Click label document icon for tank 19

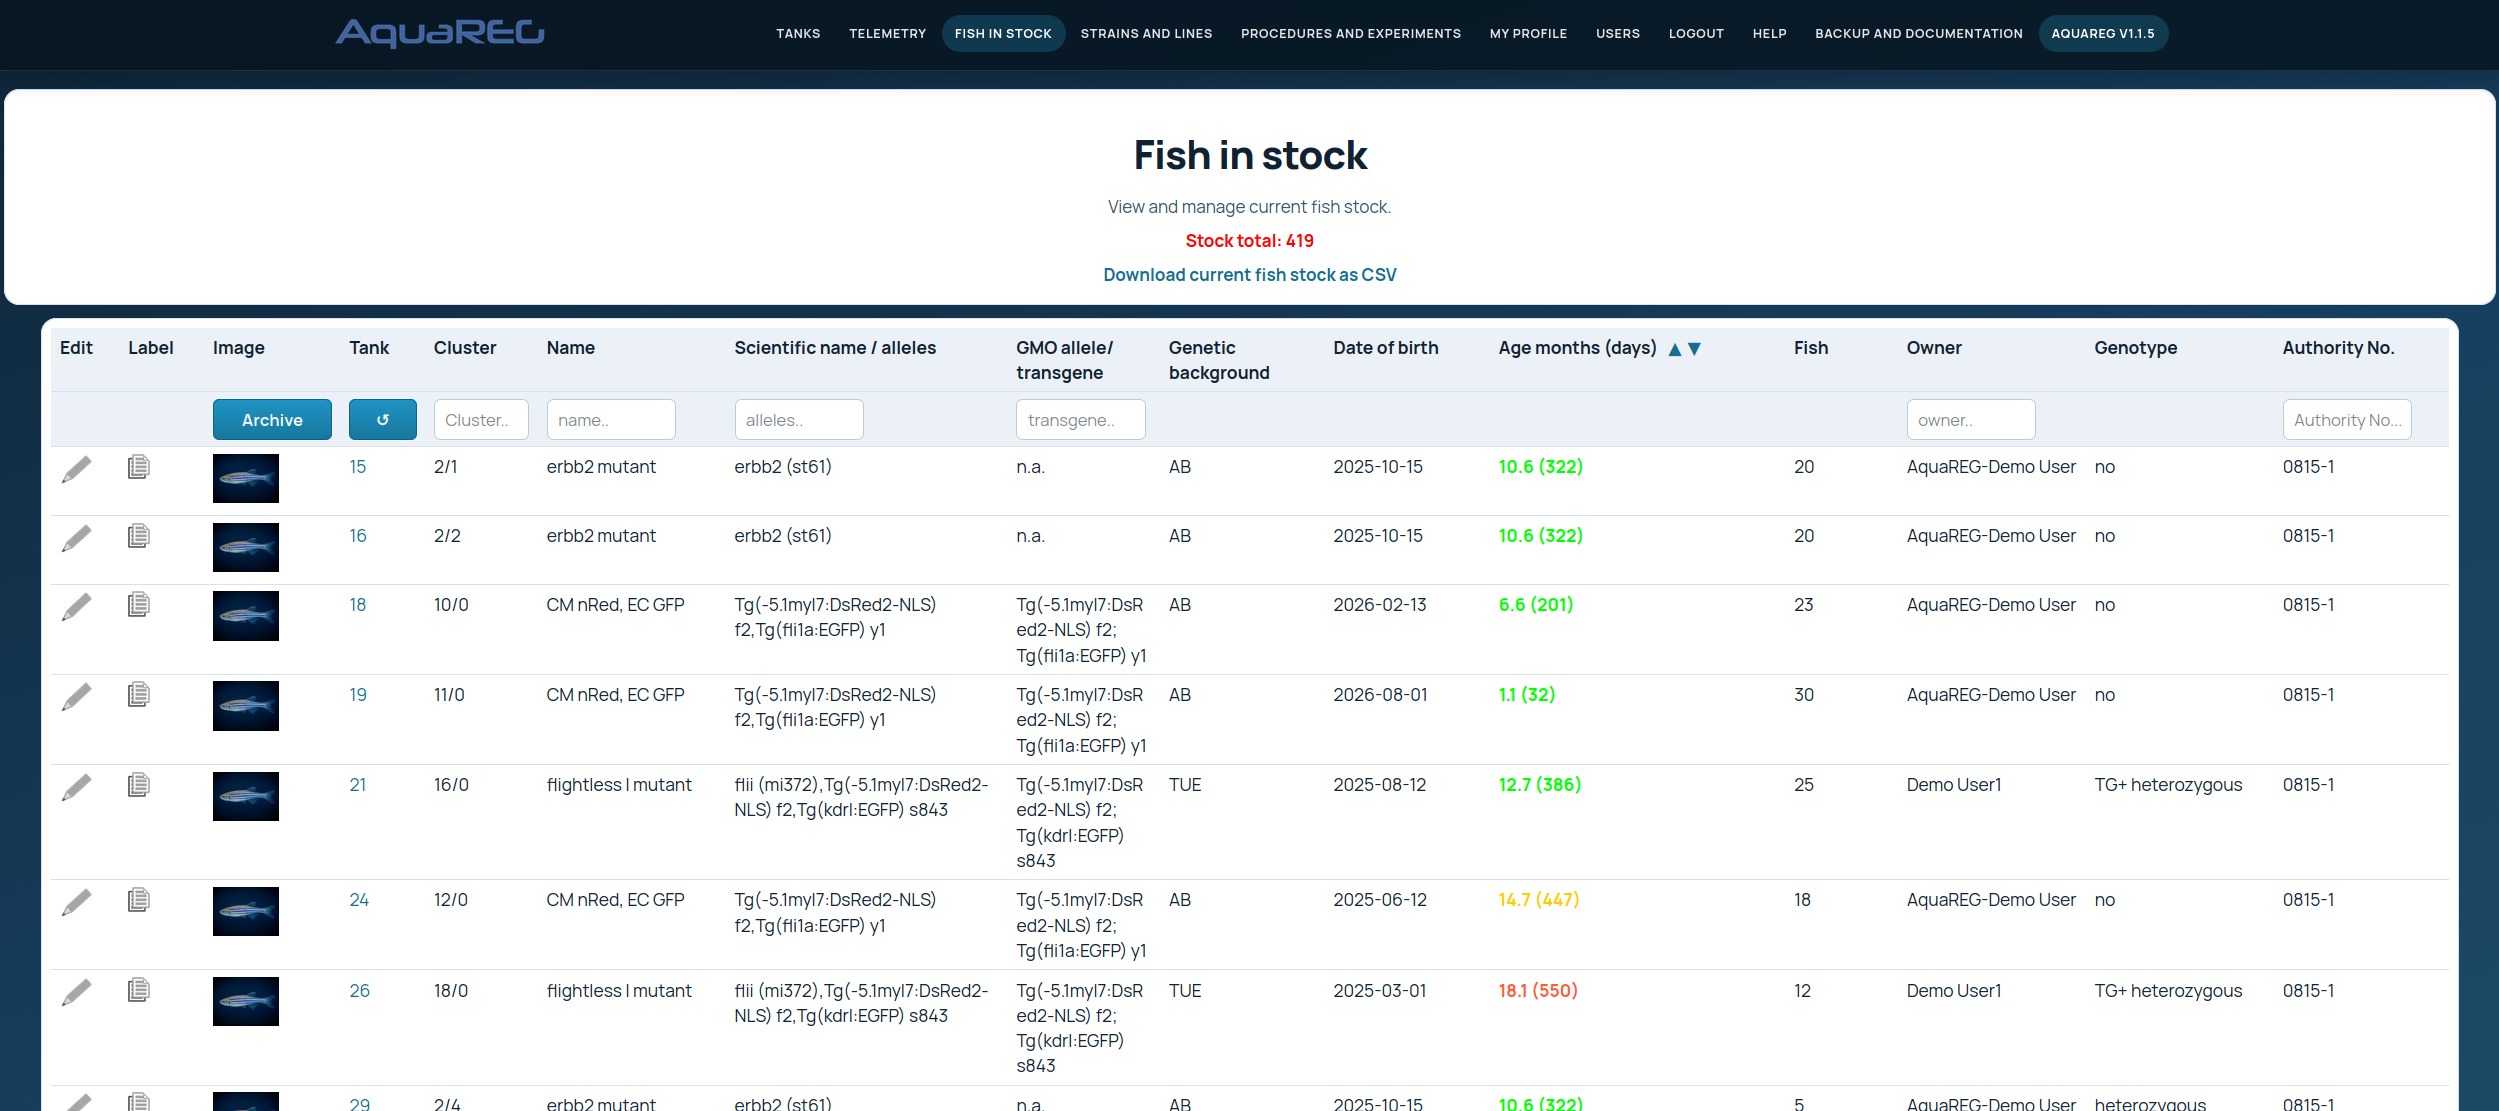[x=139, y=694]
